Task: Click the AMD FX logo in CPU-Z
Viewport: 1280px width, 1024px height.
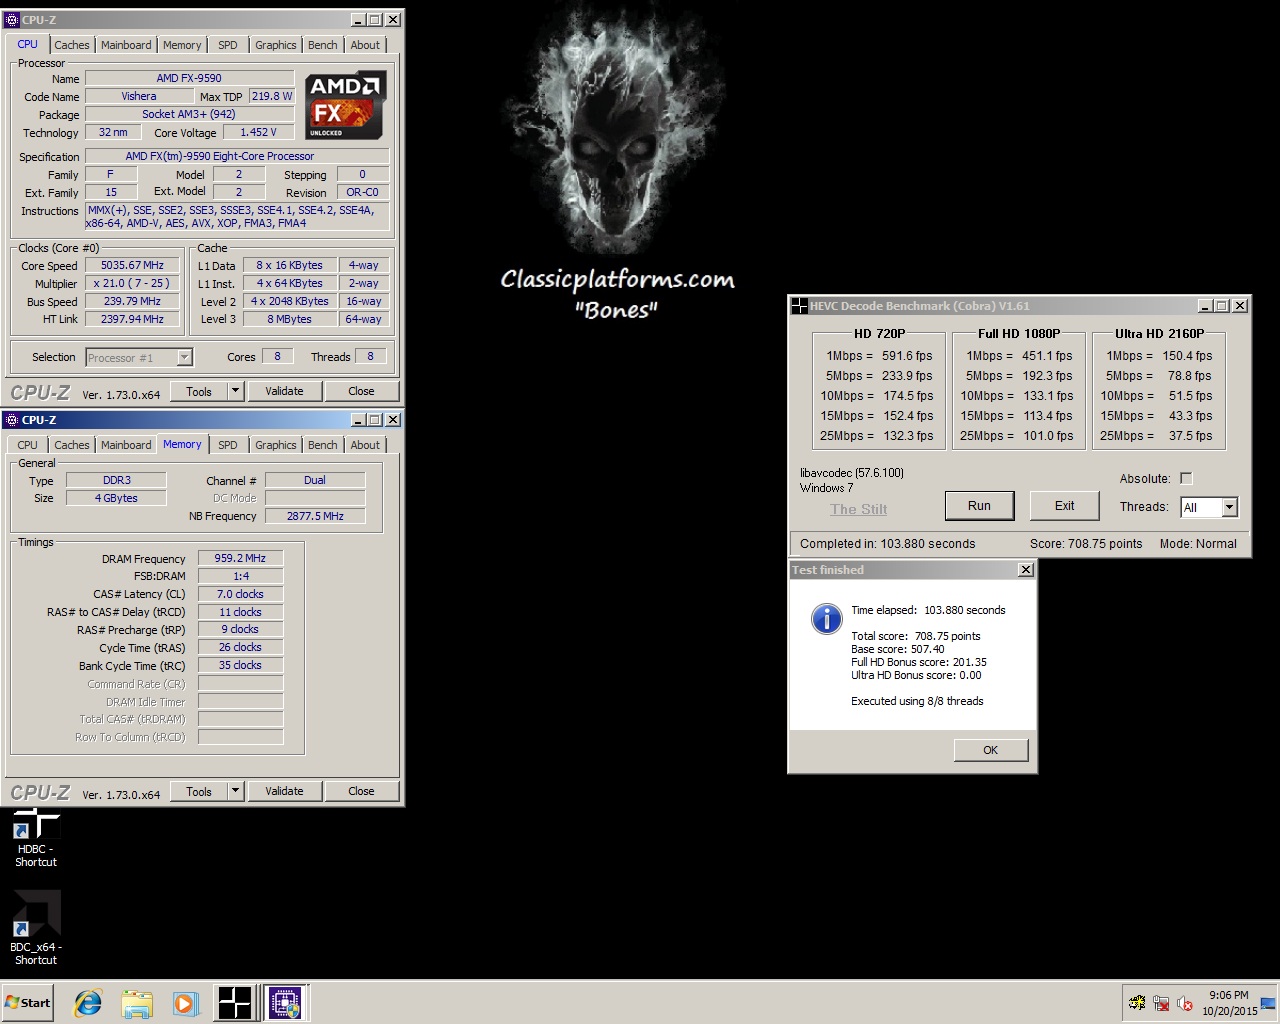Action: (345, 106)
